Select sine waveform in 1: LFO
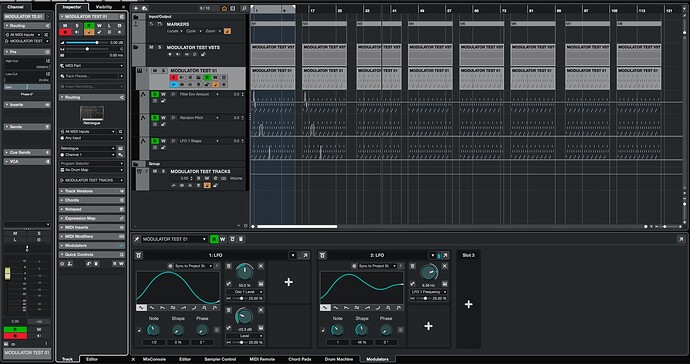The height and width of the screenshot is (364, 690). 141,308
